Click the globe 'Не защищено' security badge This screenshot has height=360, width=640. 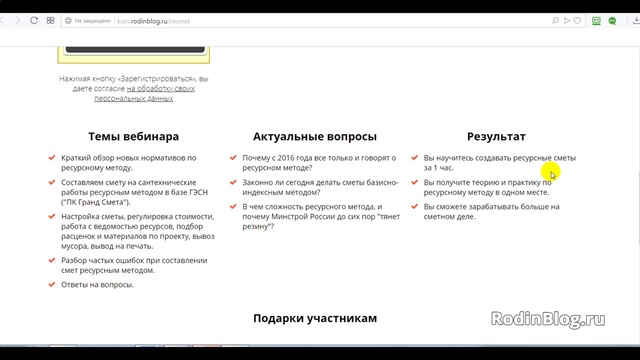coord(88,21)
